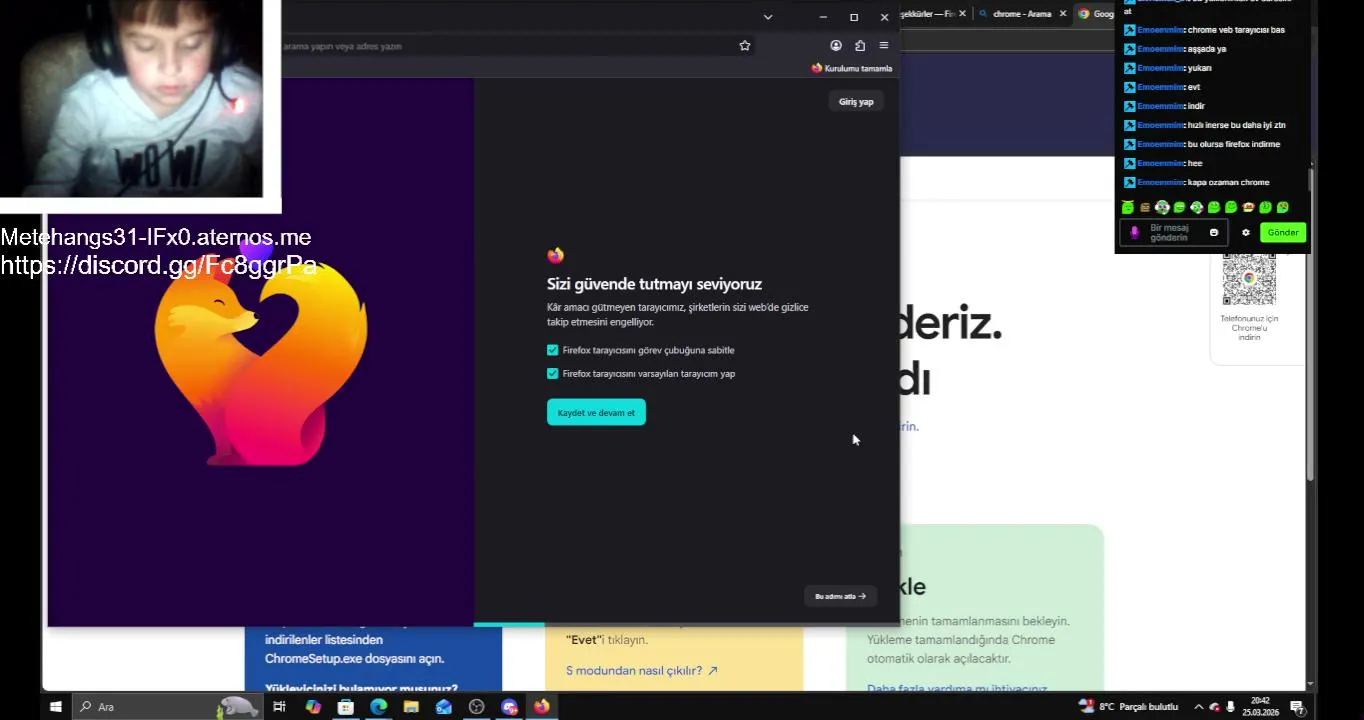
Task: Close the Teşekkürler Firefox tab
Action: (963, 14)
